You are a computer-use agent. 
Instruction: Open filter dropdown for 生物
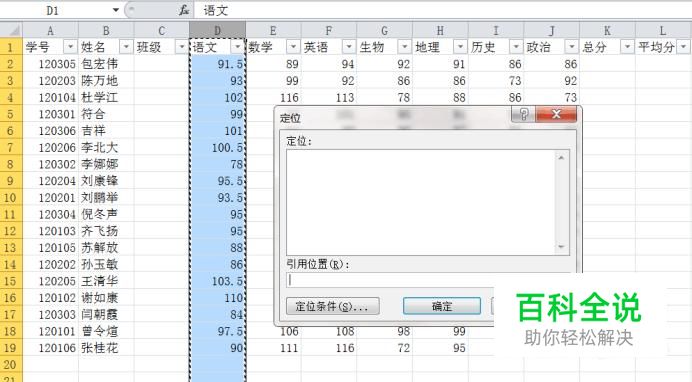click(404, 46)
